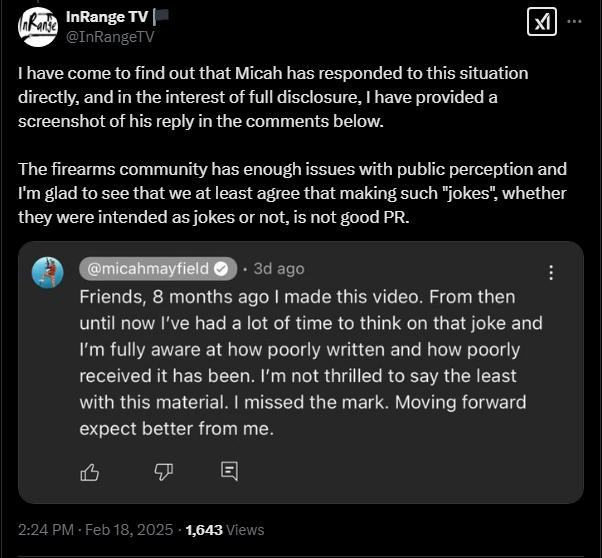Click the @micahmayfield channel badge

(x=158, y=268)
